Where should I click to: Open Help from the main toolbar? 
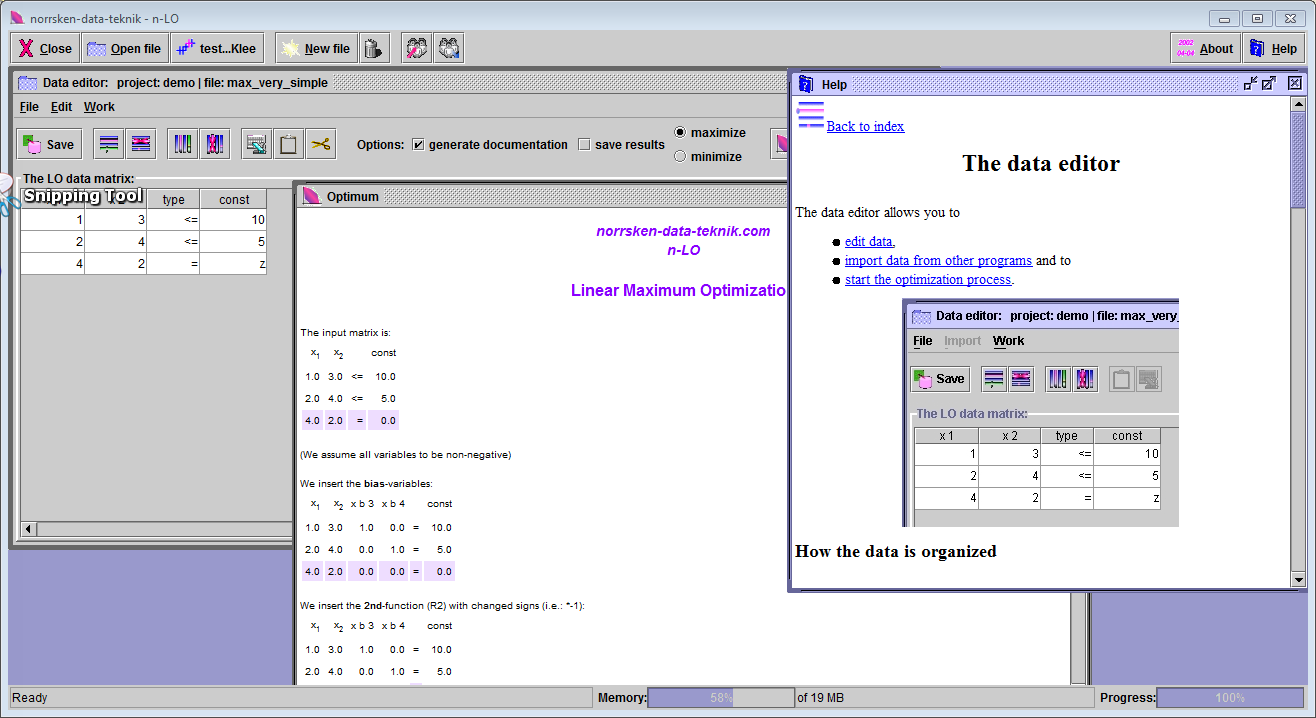pos(1273,48)
